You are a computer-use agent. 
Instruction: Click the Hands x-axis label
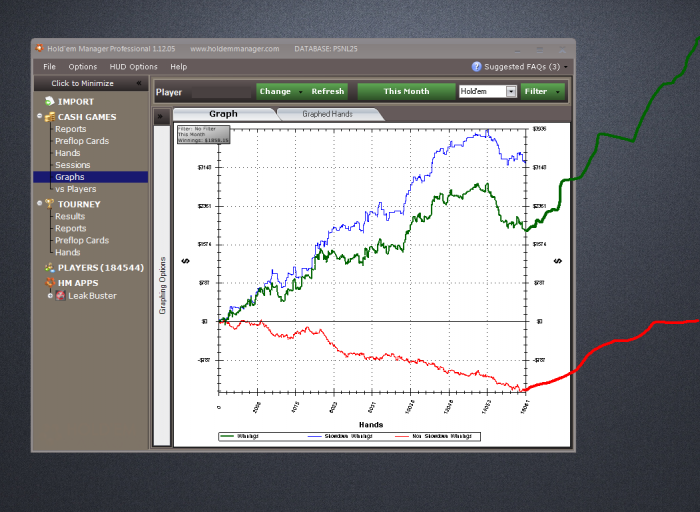[x=371, y=425]
